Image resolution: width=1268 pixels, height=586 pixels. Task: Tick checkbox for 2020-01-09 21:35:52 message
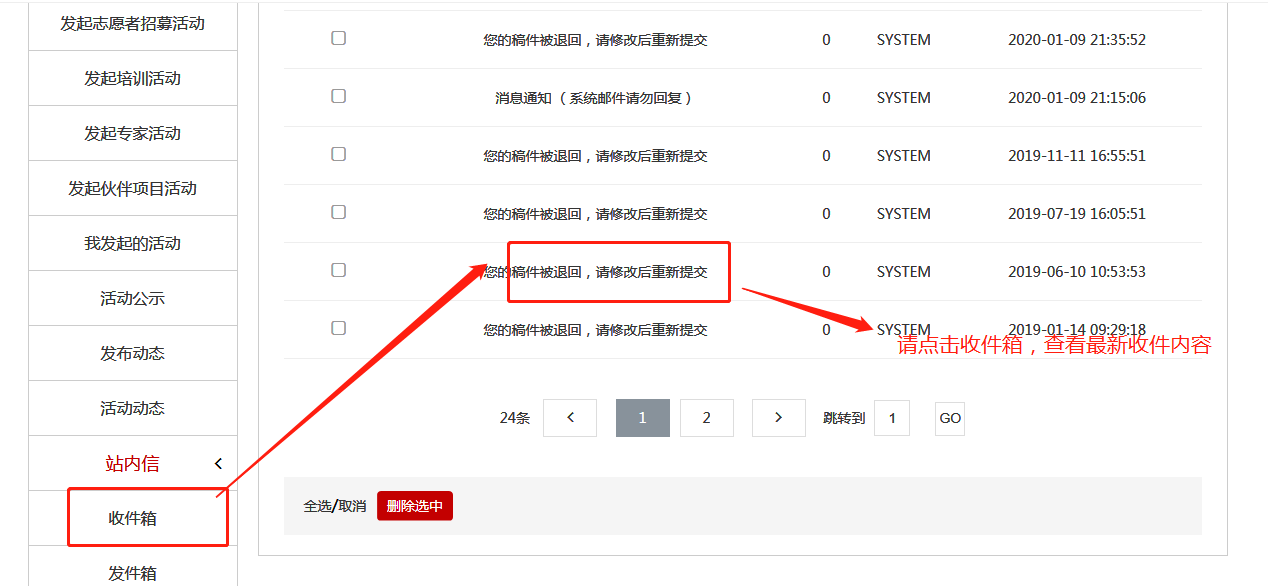(x=338, y=38)
